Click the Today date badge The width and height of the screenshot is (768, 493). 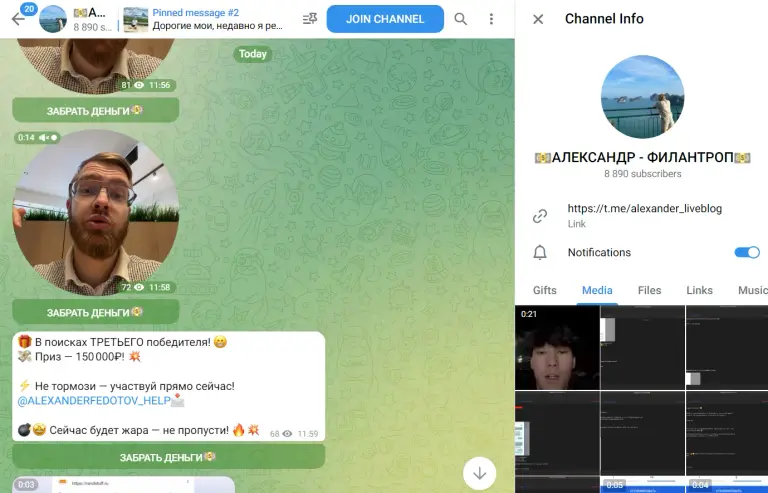tap(253, 54)
